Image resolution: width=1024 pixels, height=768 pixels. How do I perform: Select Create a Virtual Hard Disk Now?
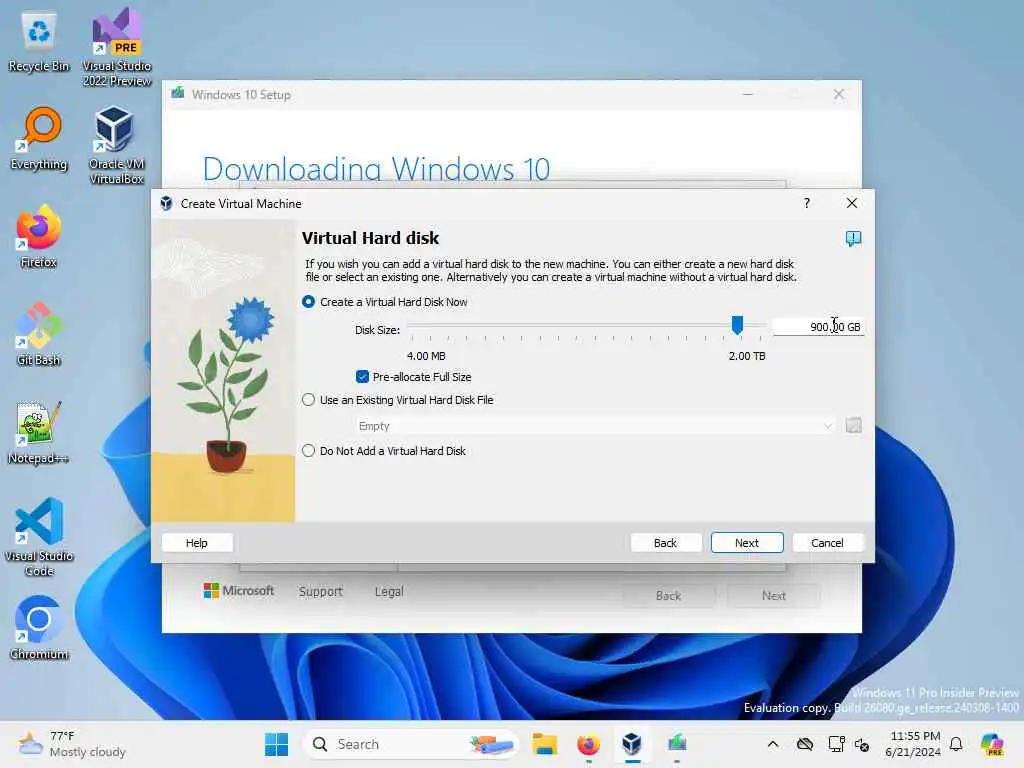point(385,302)
